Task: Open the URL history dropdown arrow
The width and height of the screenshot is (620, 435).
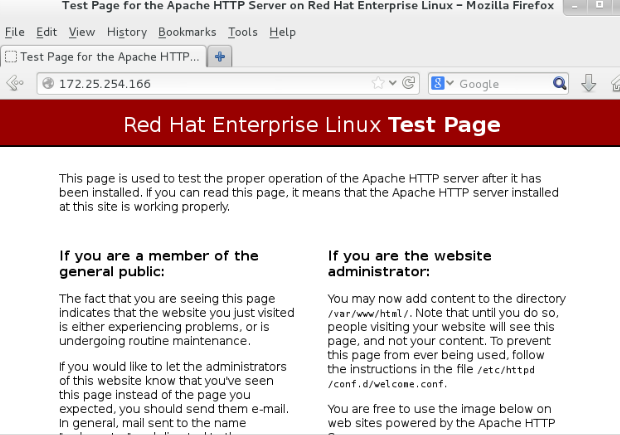Action: [x=393, y=83]
